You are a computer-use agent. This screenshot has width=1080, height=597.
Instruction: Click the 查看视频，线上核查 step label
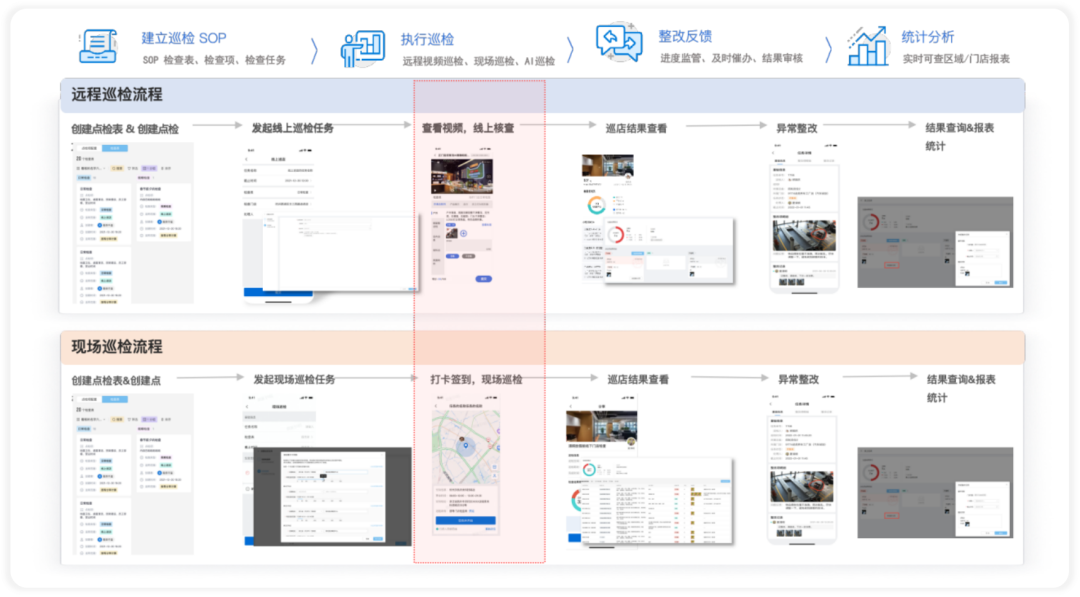coord(468,127)
